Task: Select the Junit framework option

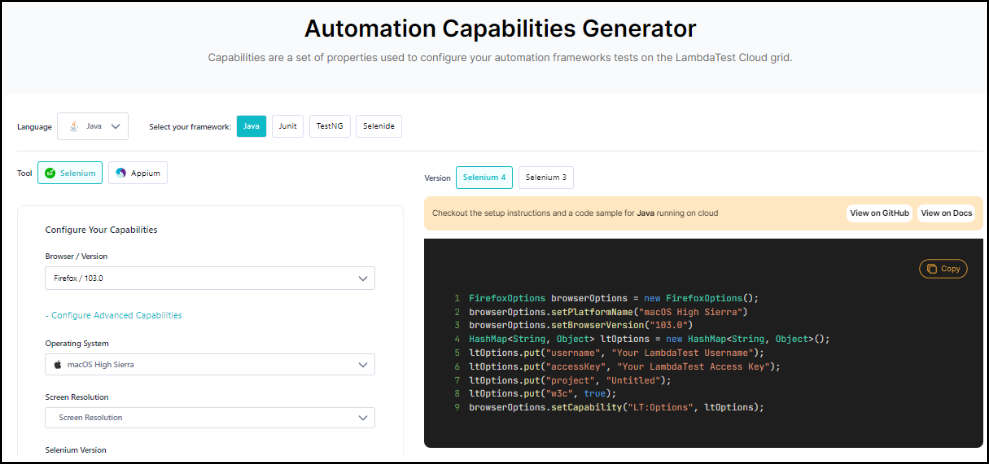Action: 288,127
